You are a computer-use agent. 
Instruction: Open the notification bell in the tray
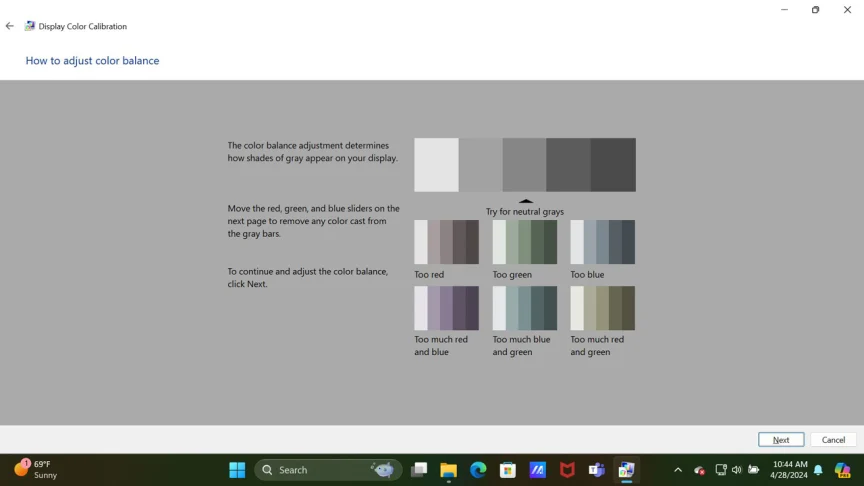pyautogui.click(x=818, y=470)
